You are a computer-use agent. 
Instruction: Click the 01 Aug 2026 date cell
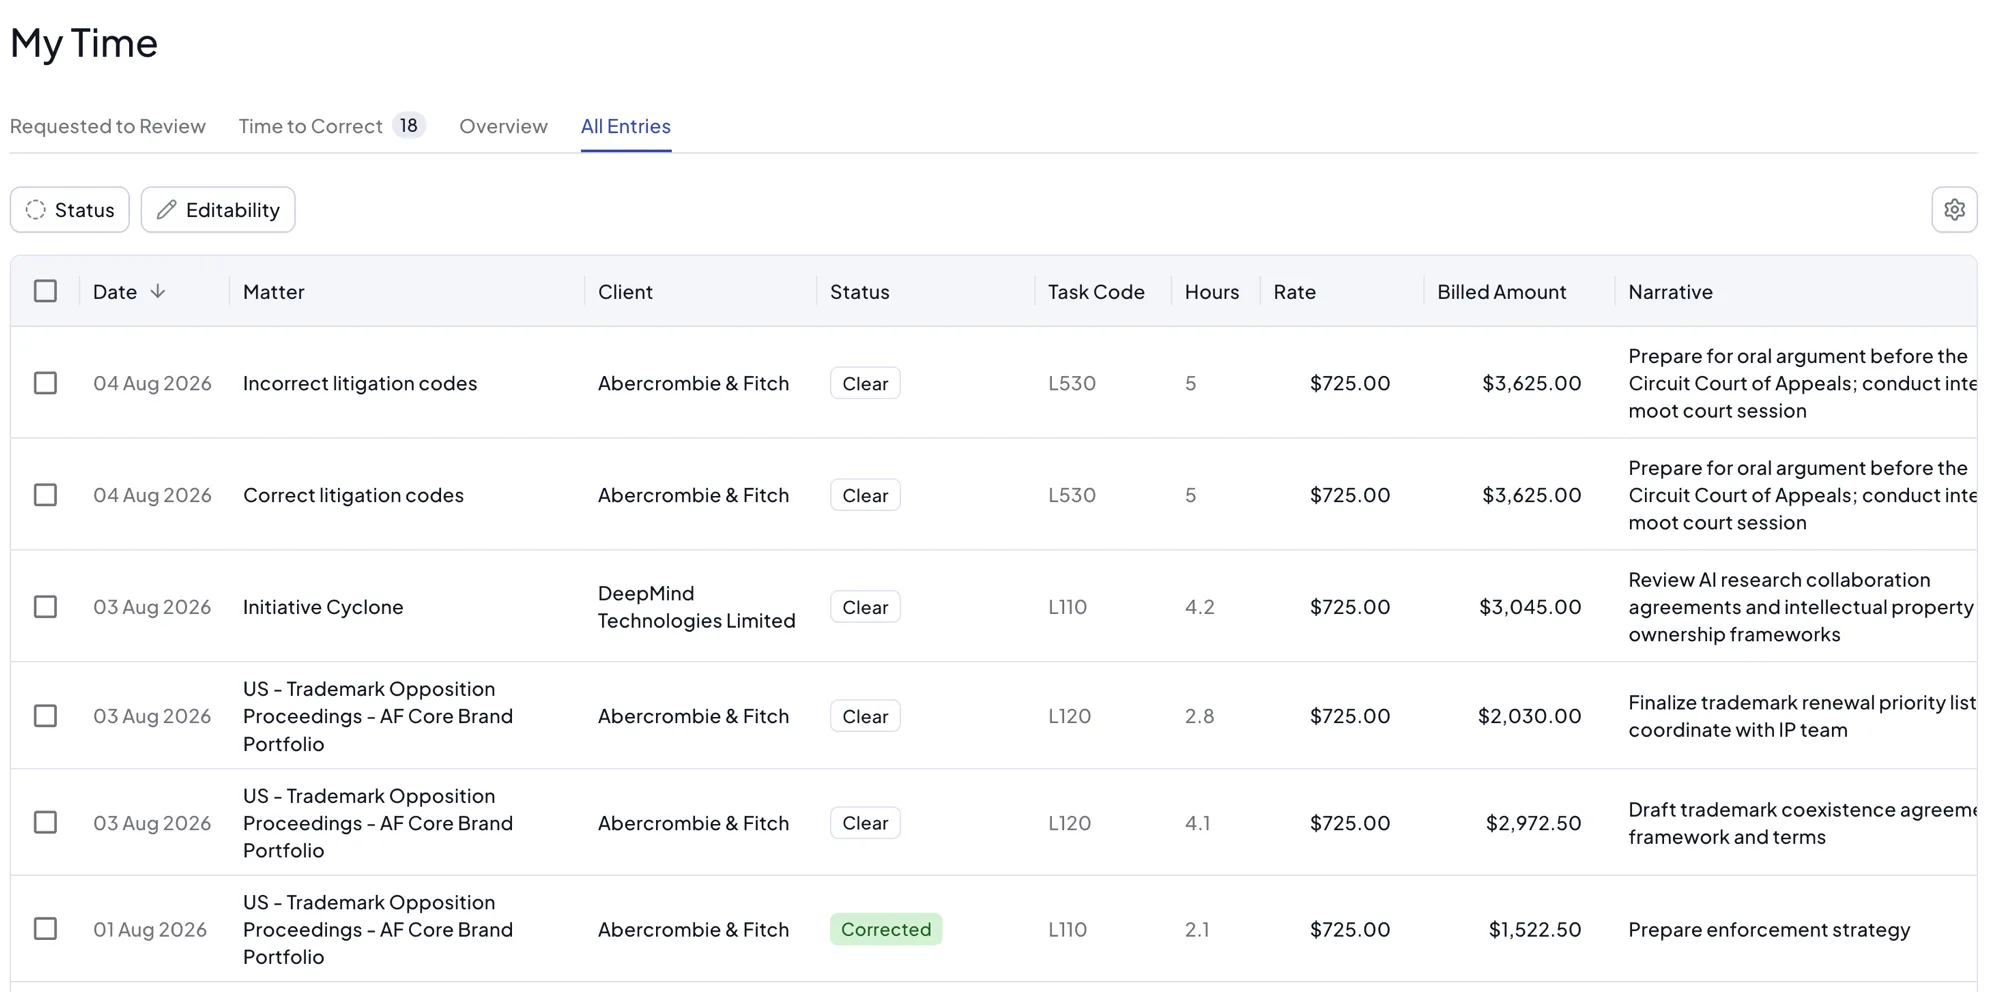point(150,929)
